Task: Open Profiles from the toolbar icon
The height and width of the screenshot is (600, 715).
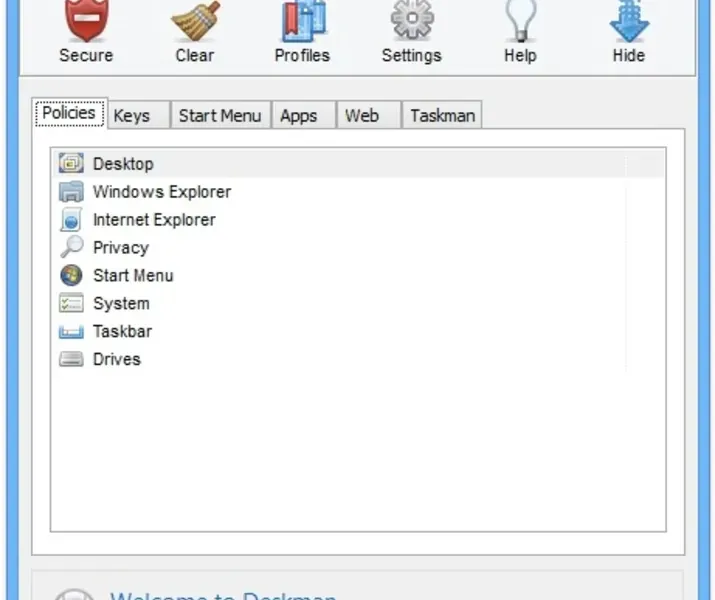Action: [x=303, y=20]
